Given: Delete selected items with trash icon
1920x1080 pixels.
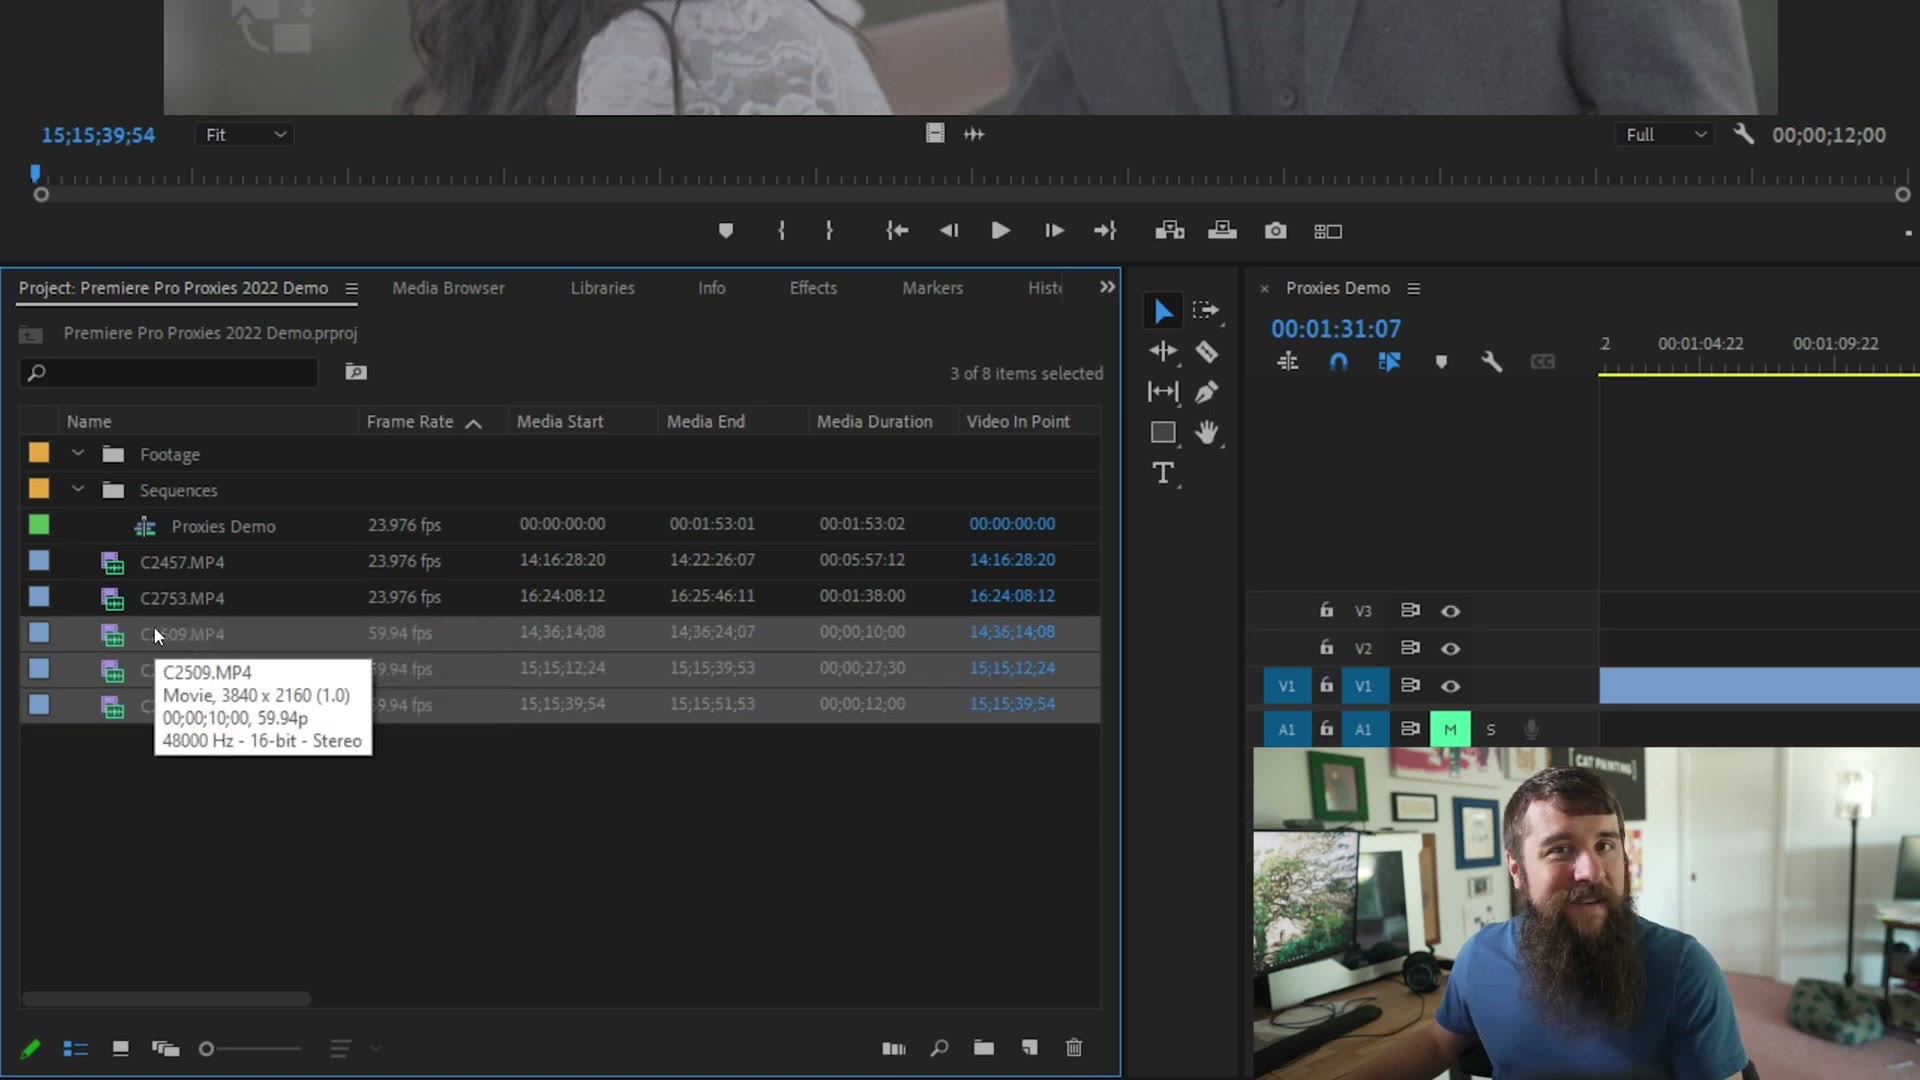Looking at the screenshot, I should tap(1074, 1048).
